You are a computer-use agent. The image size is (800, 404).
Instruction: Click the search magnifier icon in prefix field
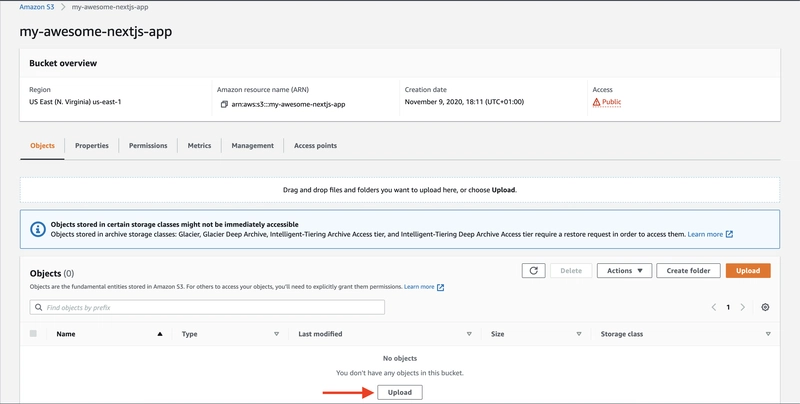39,308
